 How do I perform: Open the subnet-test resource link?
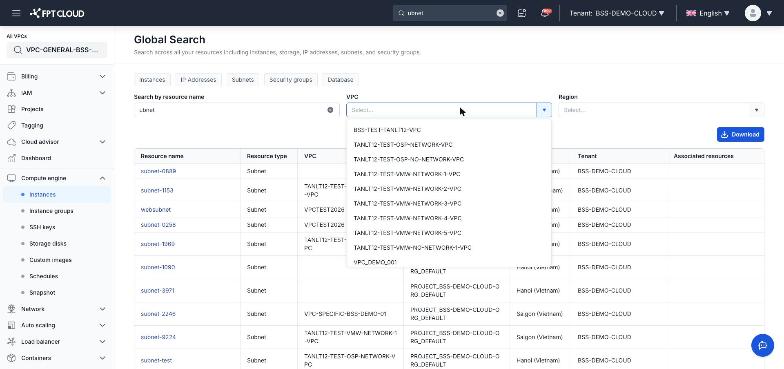click(x=156, y=360)
